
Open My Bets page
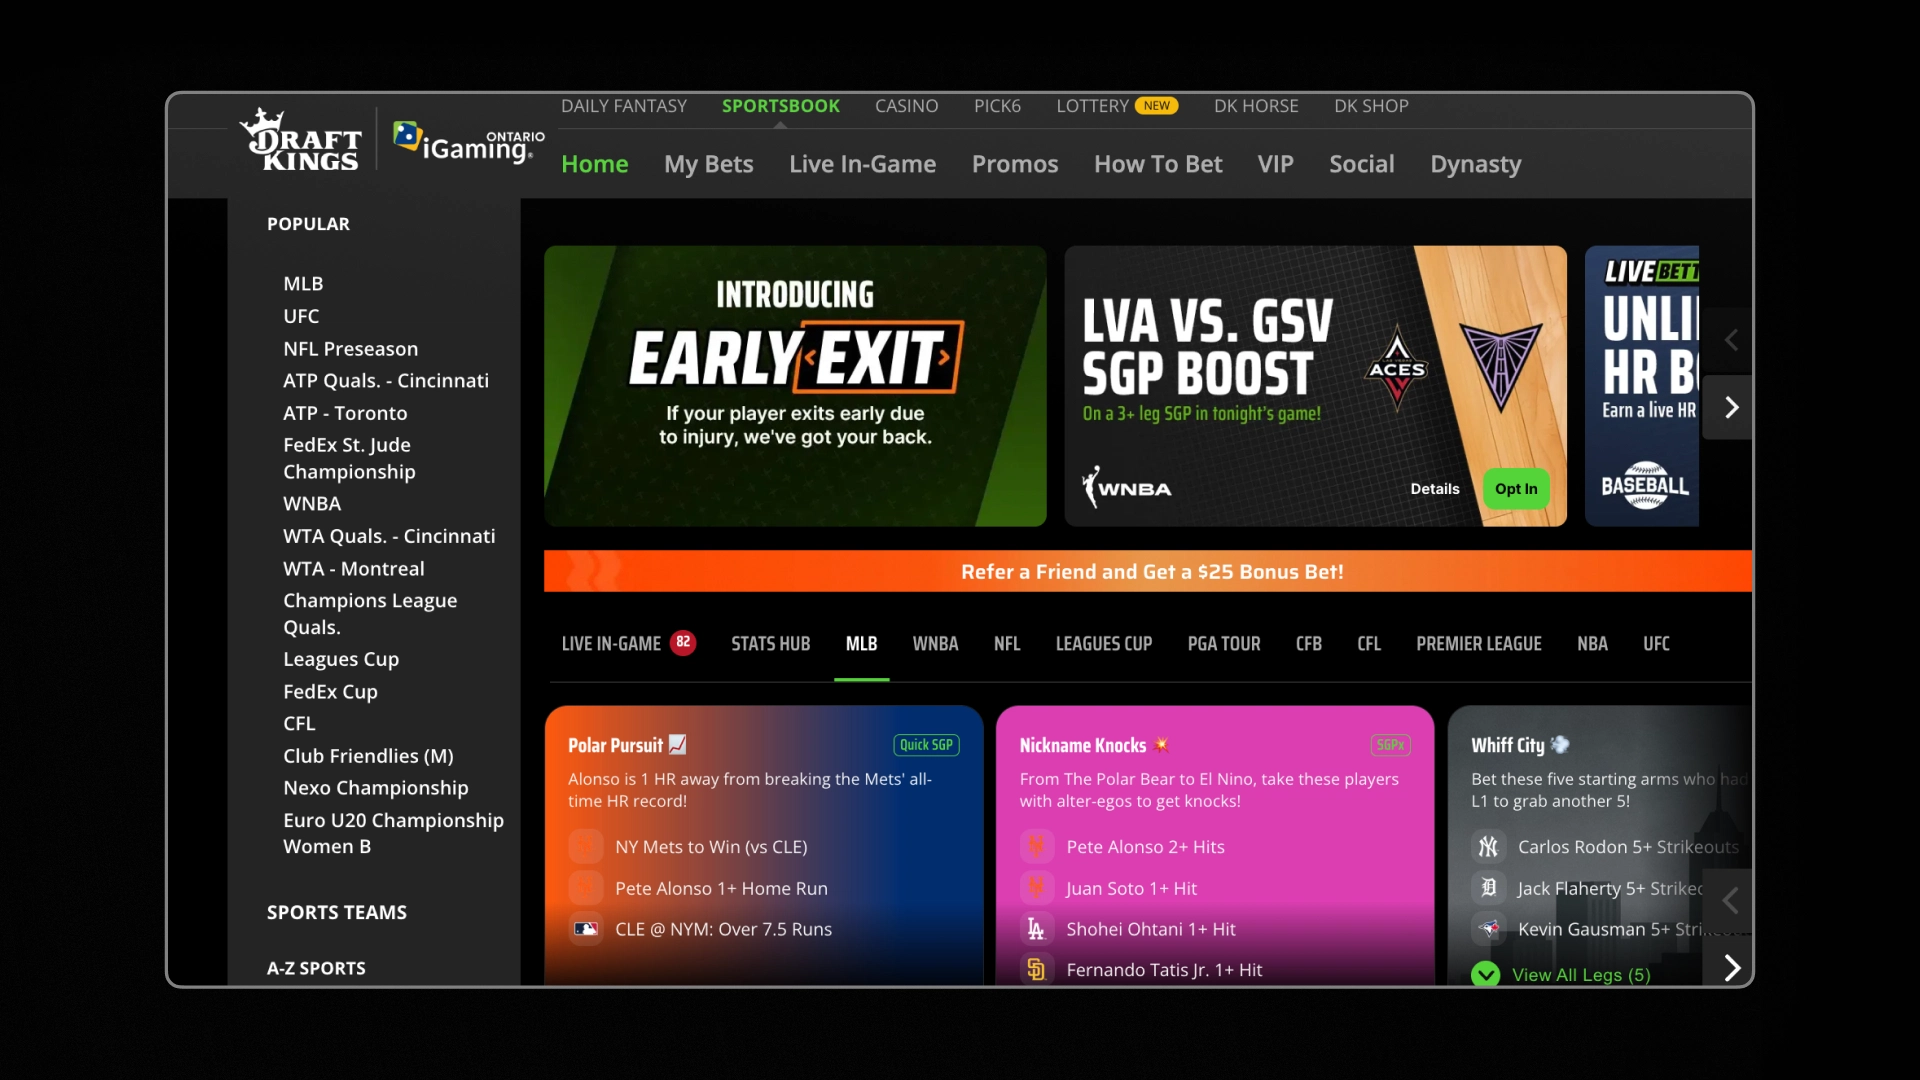click(x=709, y=164)
